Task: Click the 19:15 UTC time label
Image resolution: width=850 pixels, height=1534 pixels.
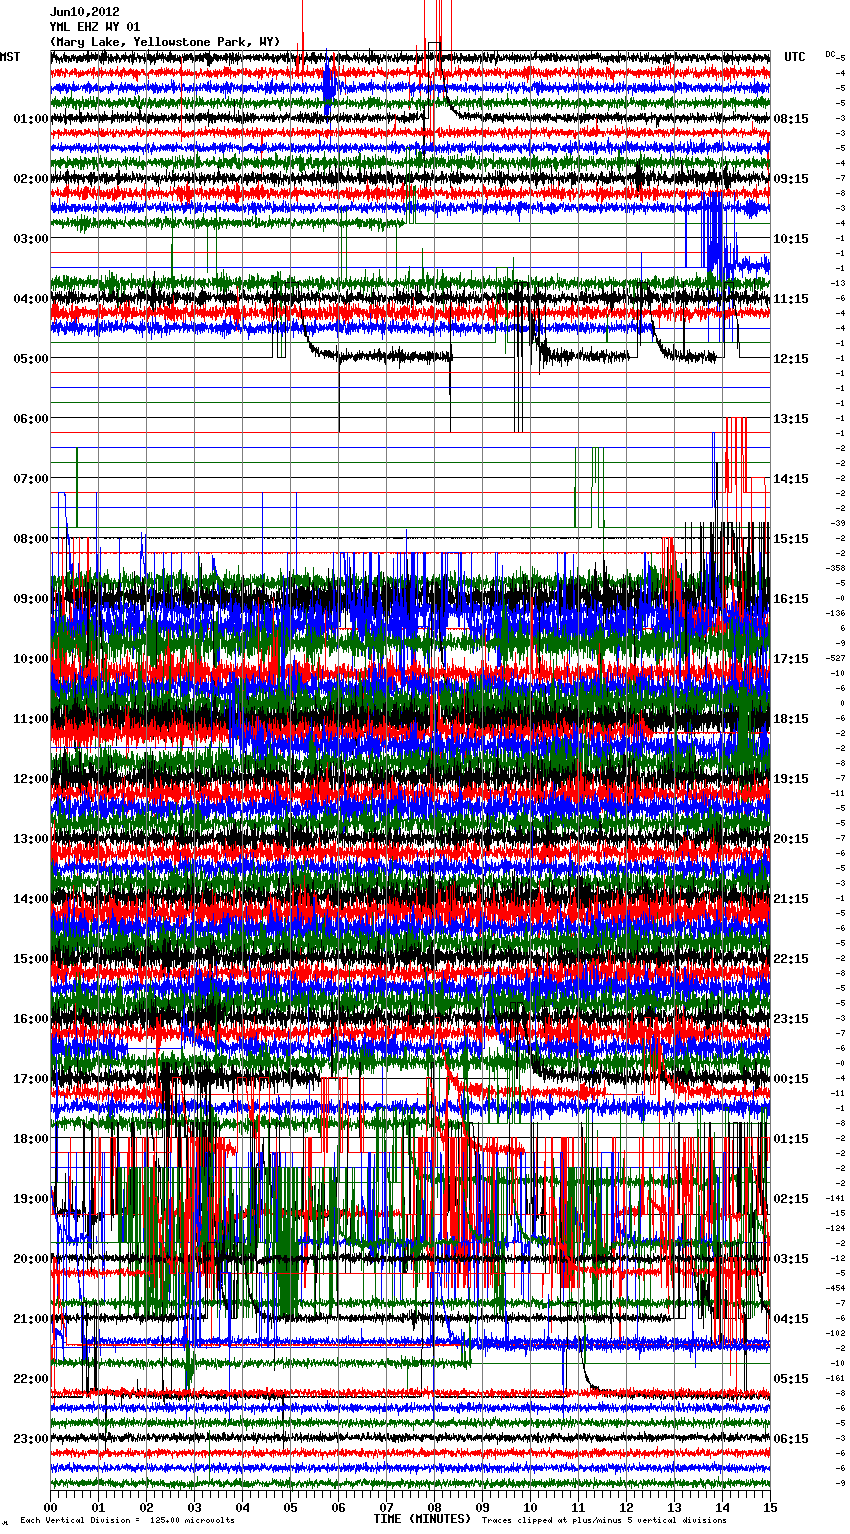Action: pos(791,779)
